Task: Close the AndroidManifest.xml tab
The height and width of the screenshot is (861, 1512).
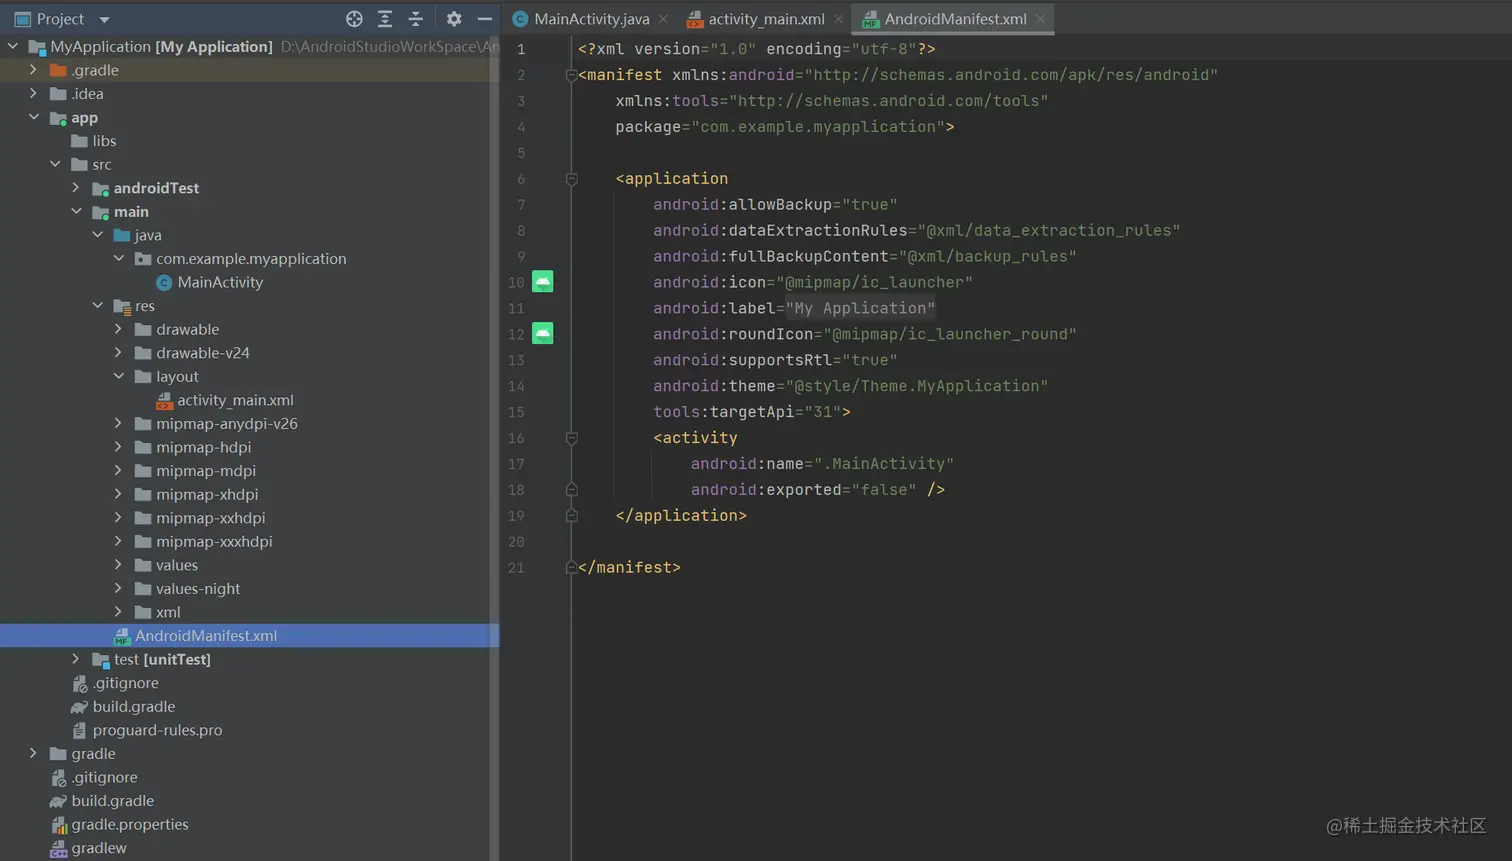Action: click(1040, 19)
